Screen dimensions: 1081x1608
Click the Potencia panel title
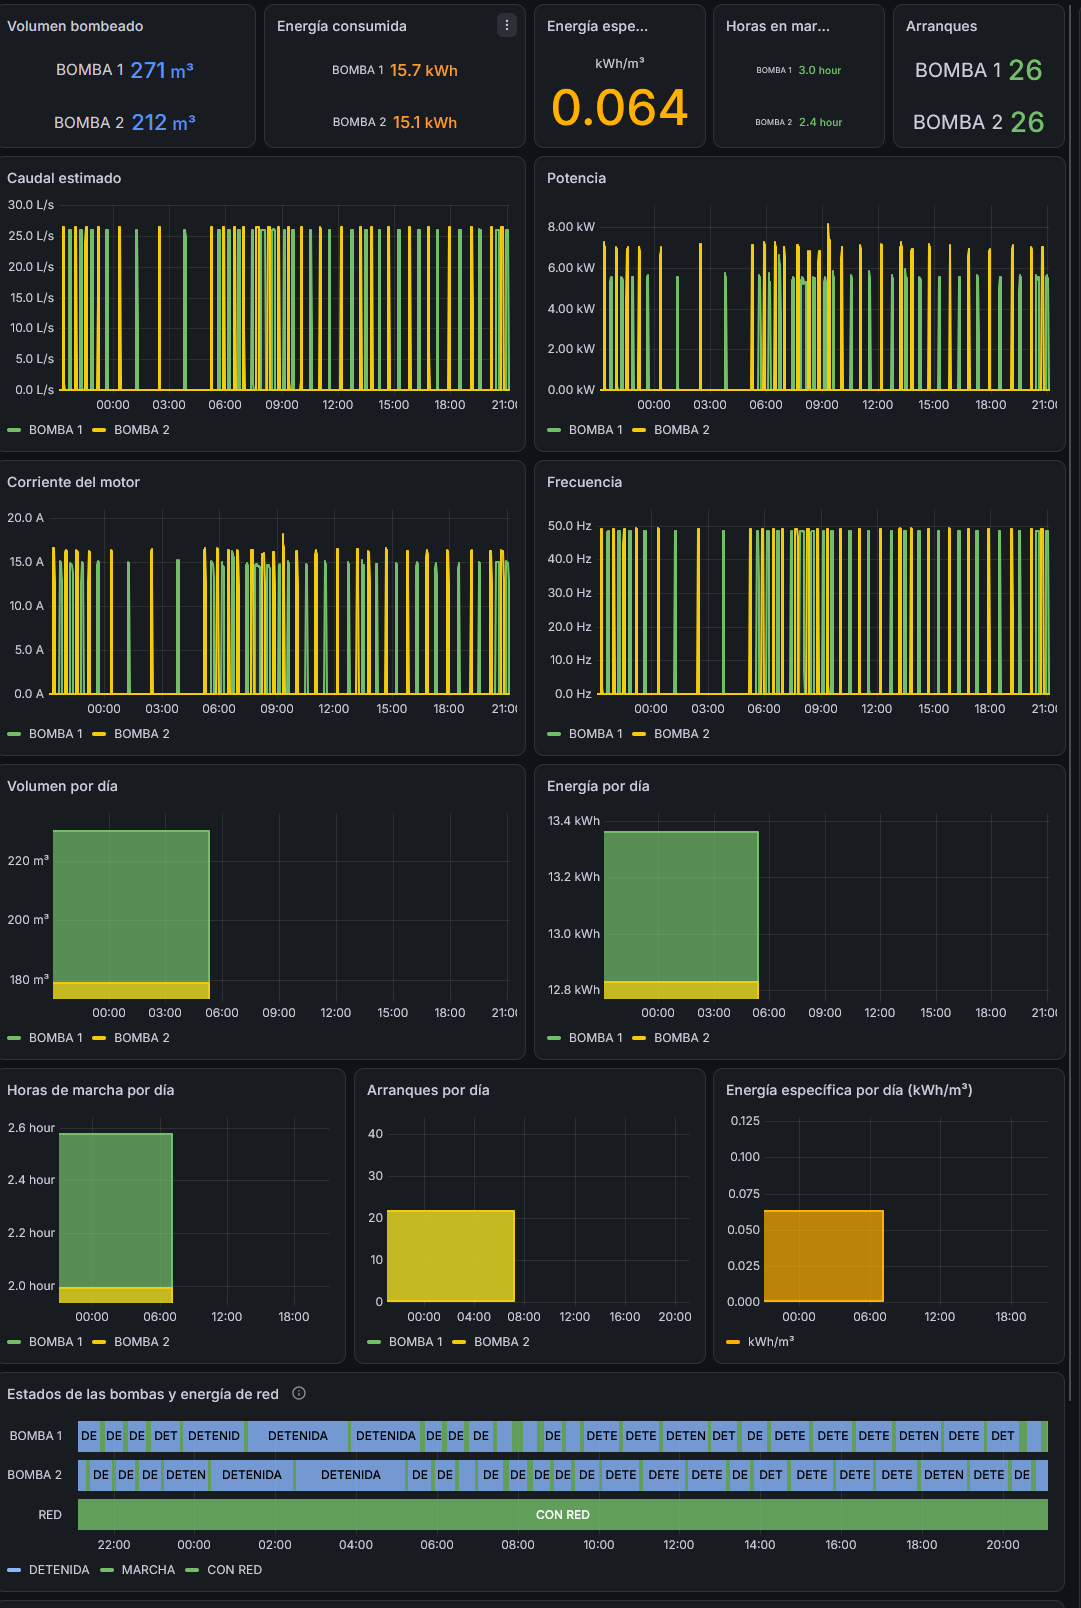(576, 178)
